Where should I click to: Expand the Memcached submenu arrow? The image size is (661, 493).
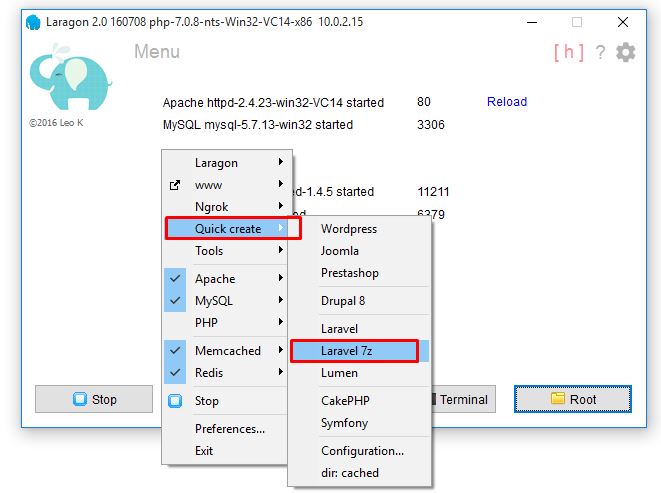coord(281,350)
